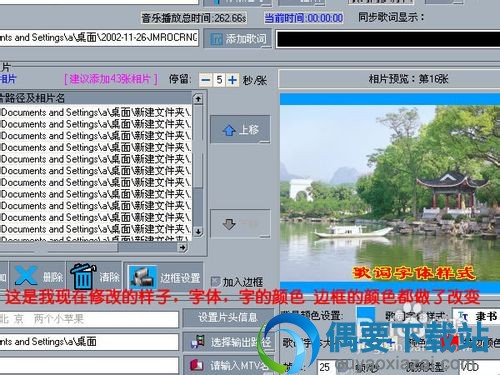Click the photo list scroll-up arrow
Viewport: 500px width, 375px height.
click(198, 99)
